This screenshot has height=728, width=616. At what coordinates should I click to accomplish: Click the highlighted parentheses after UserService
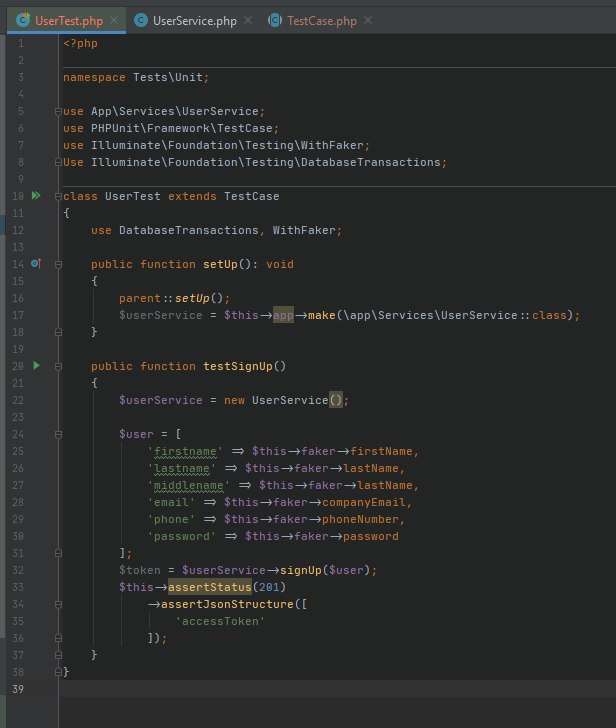pos(336,400)
